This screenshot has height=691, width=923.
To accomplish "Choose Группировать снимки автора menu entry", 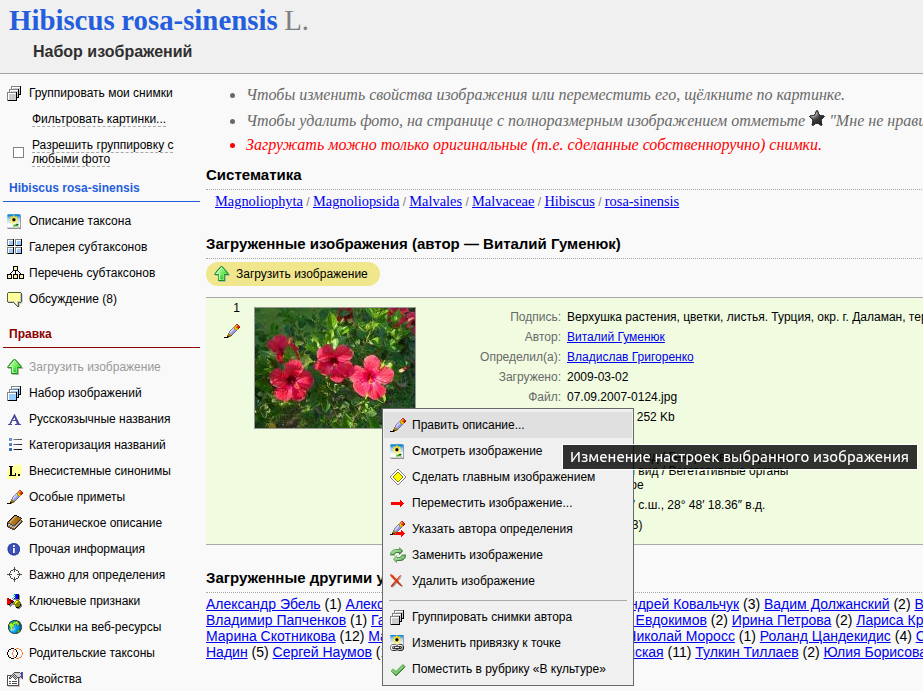I will click(x=508, y=617).
